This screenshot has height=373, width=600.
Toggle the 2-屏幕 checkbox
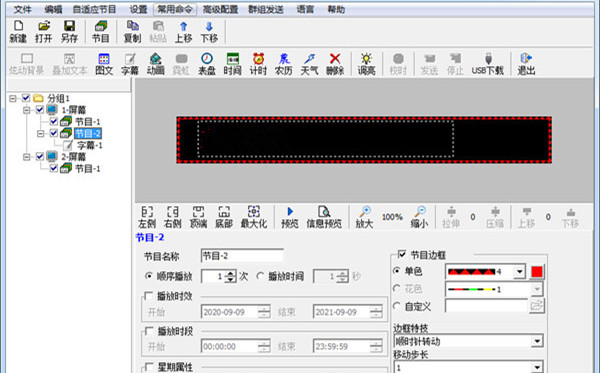pyautogui.click(x=40, y=156)
